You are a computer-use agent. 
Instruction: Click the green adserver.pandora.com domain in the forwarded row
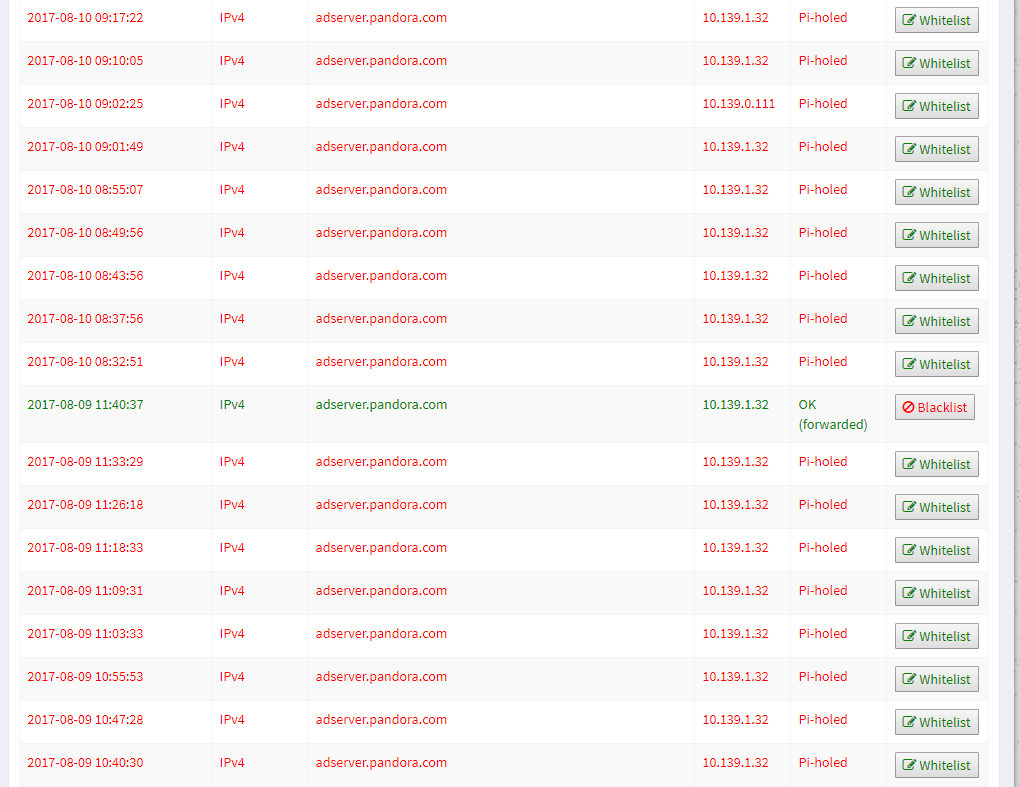click(x=381, y=405)
